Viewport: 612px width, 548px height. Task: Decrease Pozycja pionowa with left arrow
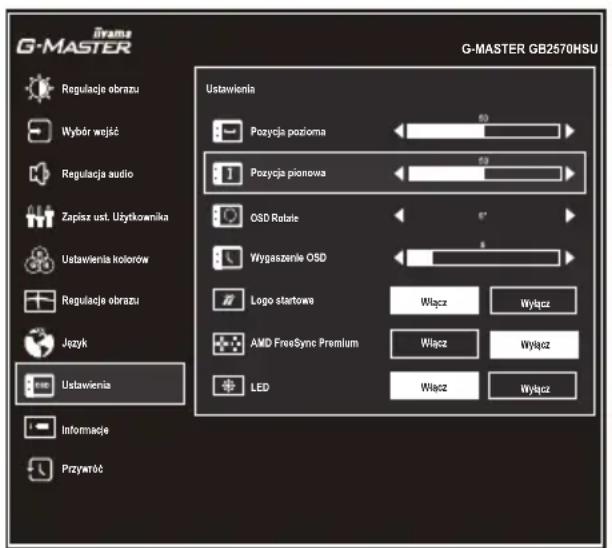point(399,174)
